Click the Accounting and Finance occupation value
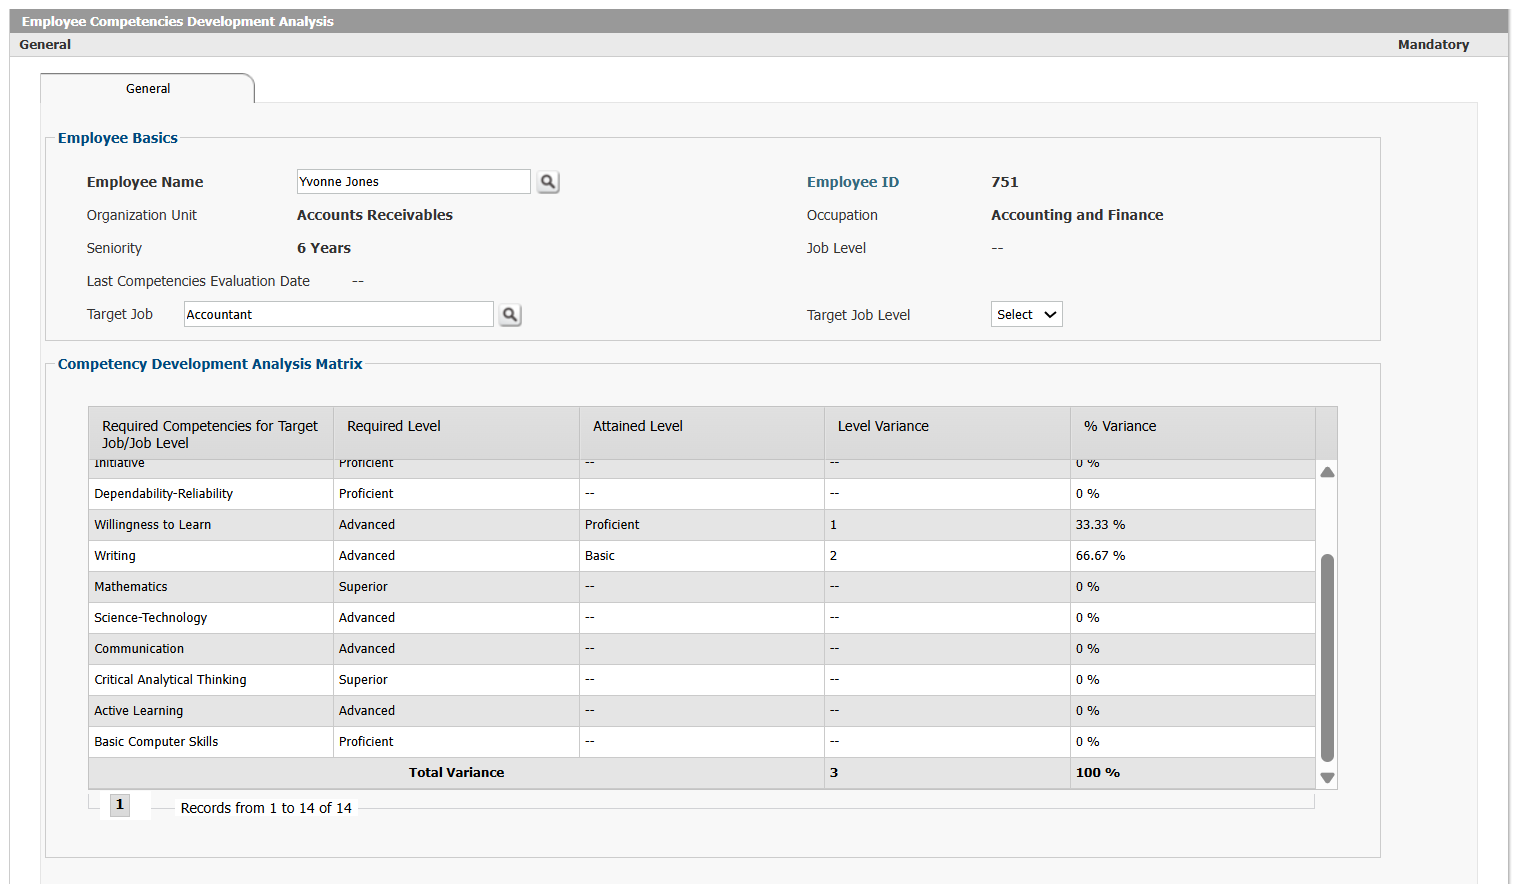 point(1077,215)
